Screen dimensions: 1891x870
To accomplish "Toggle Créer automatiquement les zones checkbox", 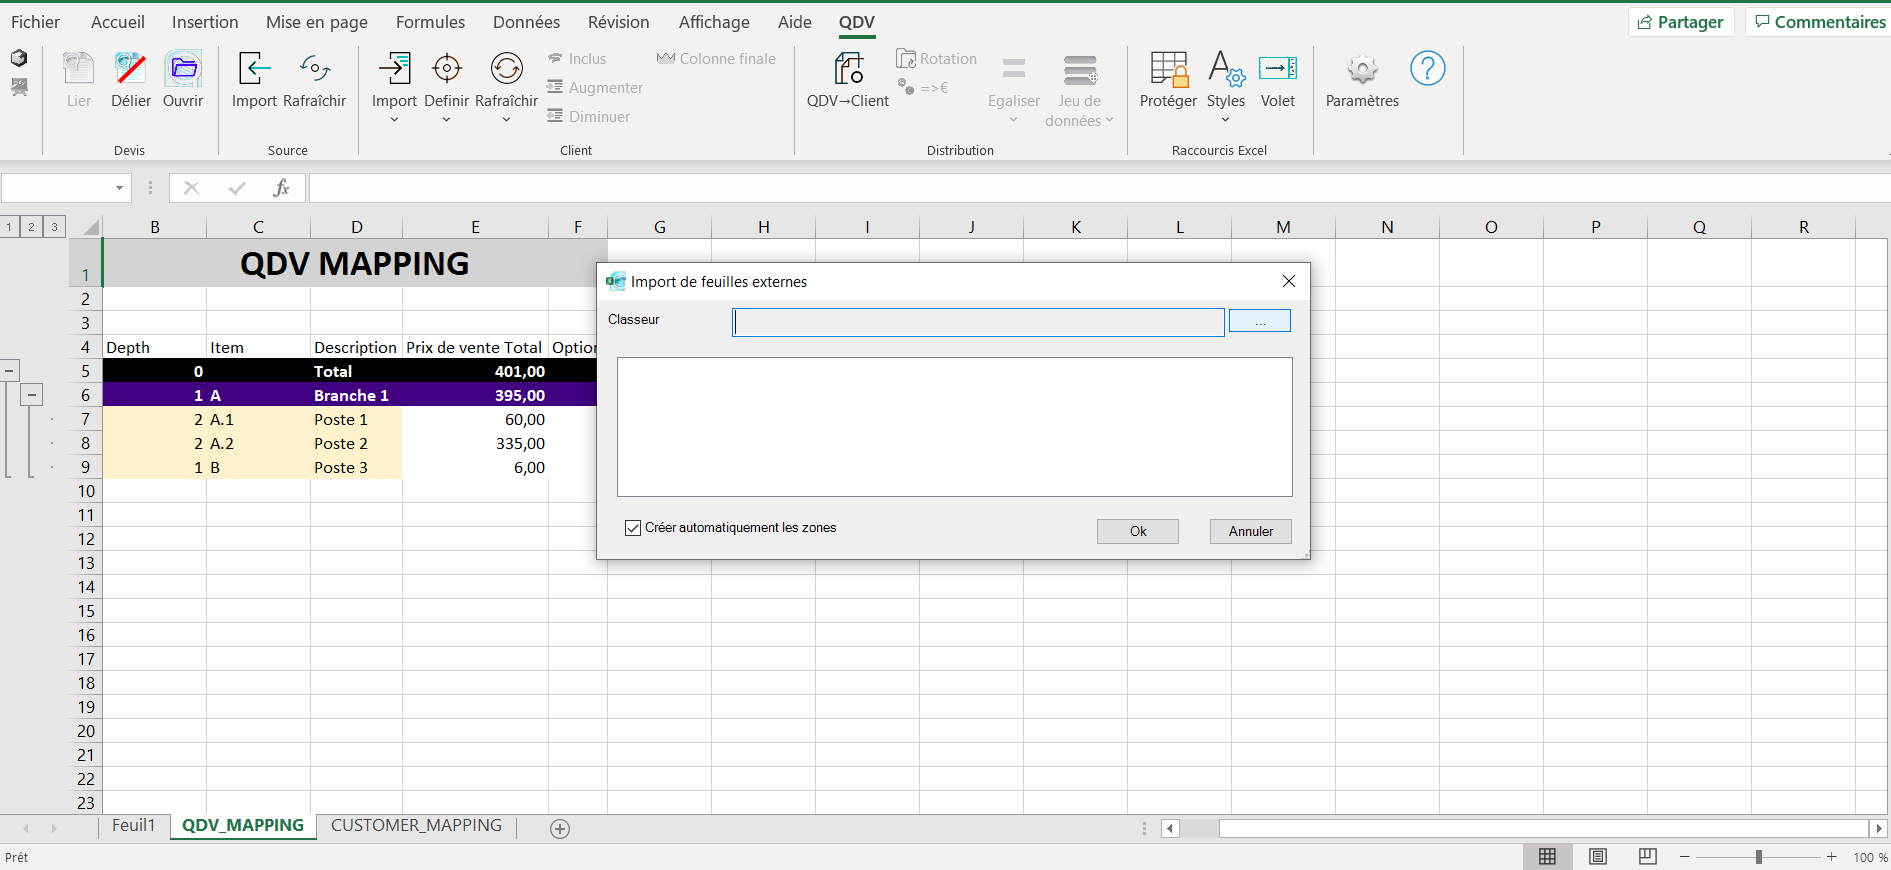I will [633, 528].
